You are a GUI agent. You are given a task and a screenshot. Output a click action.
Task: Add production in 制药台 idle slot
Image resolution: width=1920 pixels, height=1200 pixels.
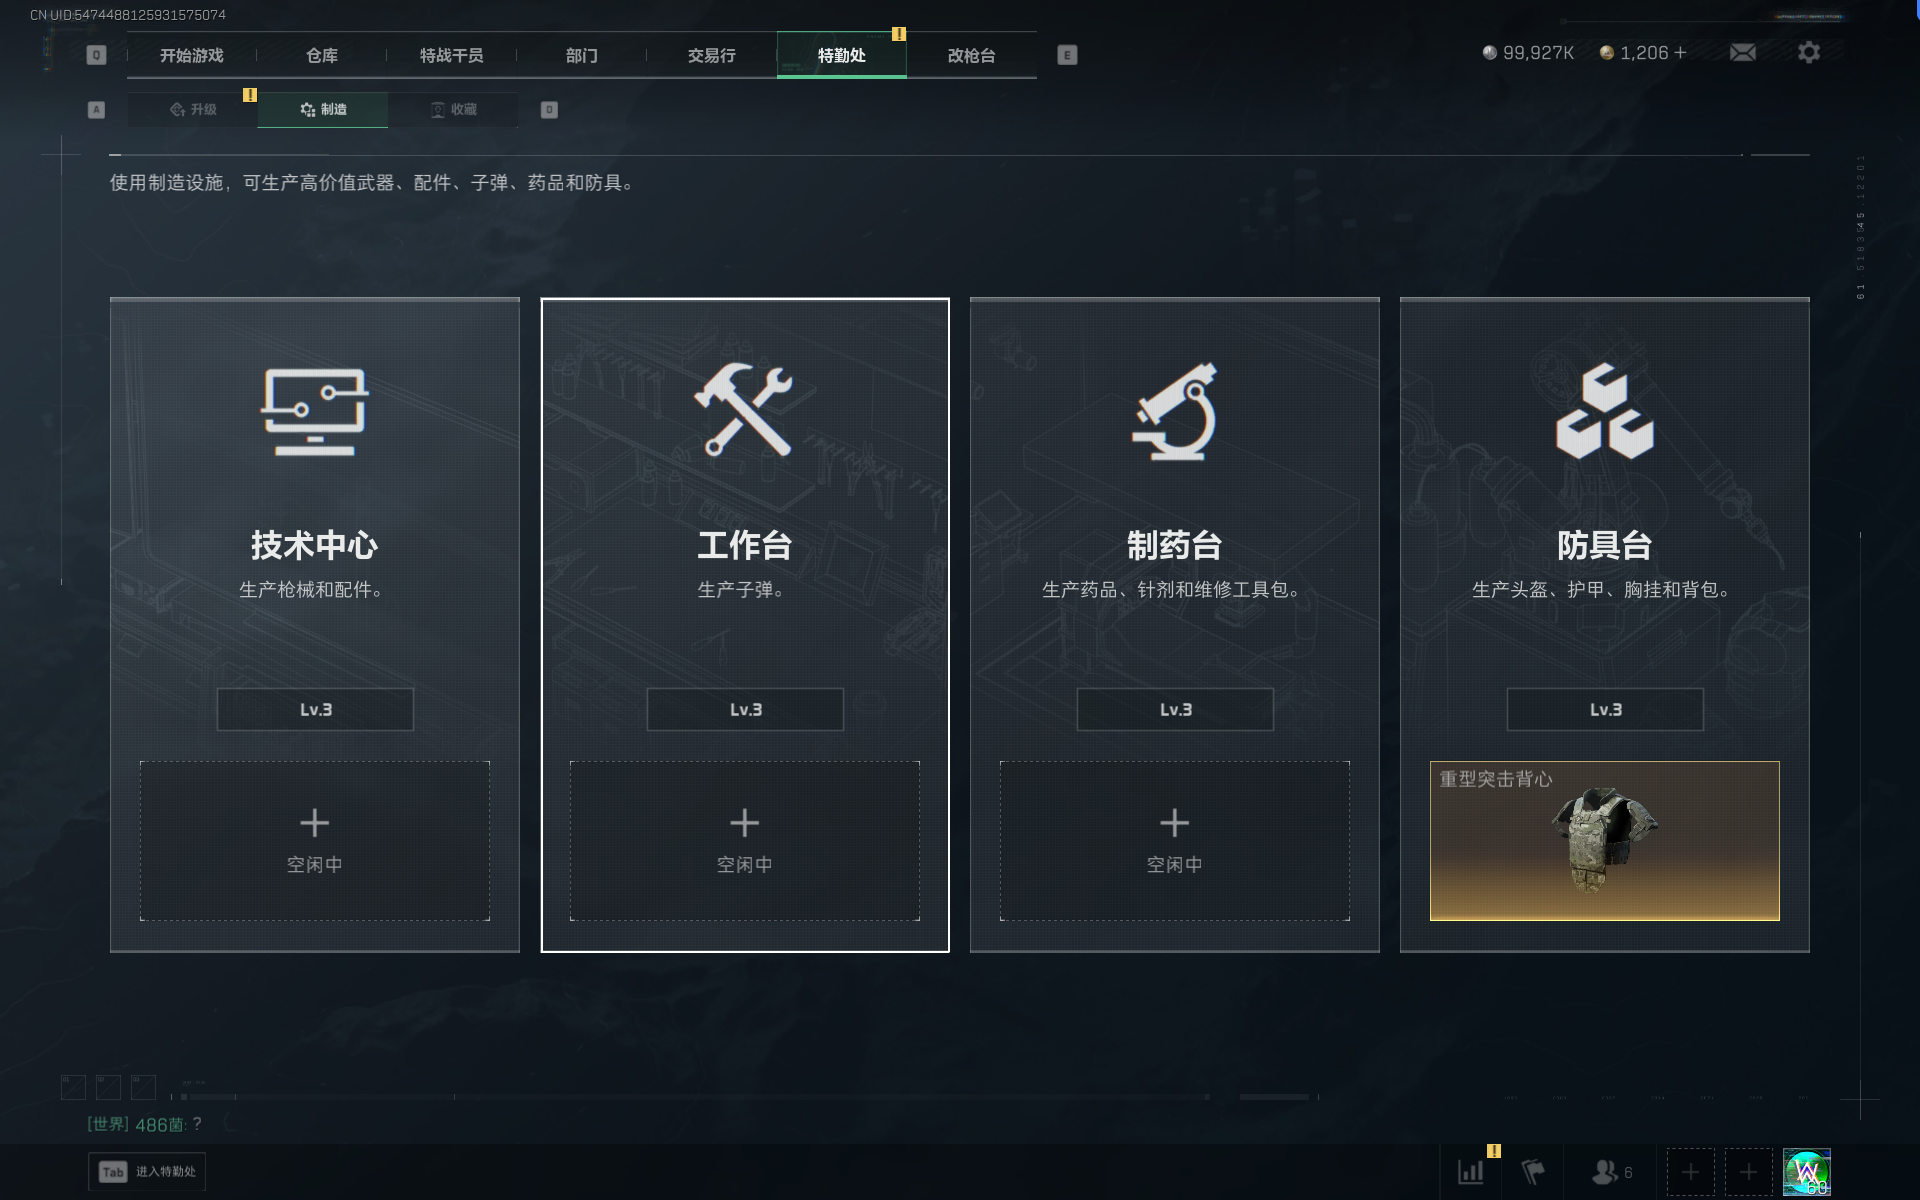[x=1175, y=841]
